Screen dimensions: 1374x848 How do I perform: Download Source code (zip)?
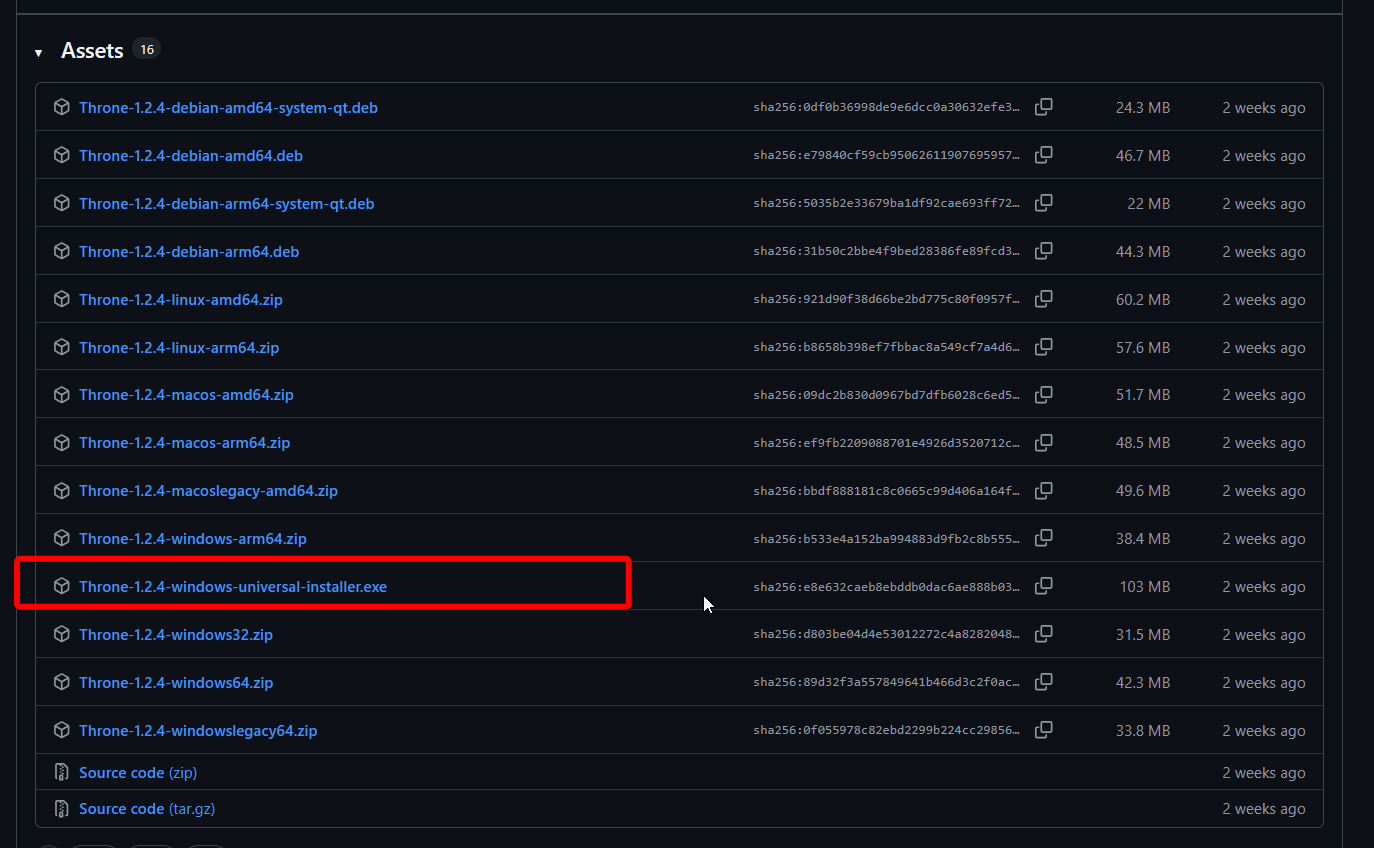pyautogui.click(x=138, y=772)
